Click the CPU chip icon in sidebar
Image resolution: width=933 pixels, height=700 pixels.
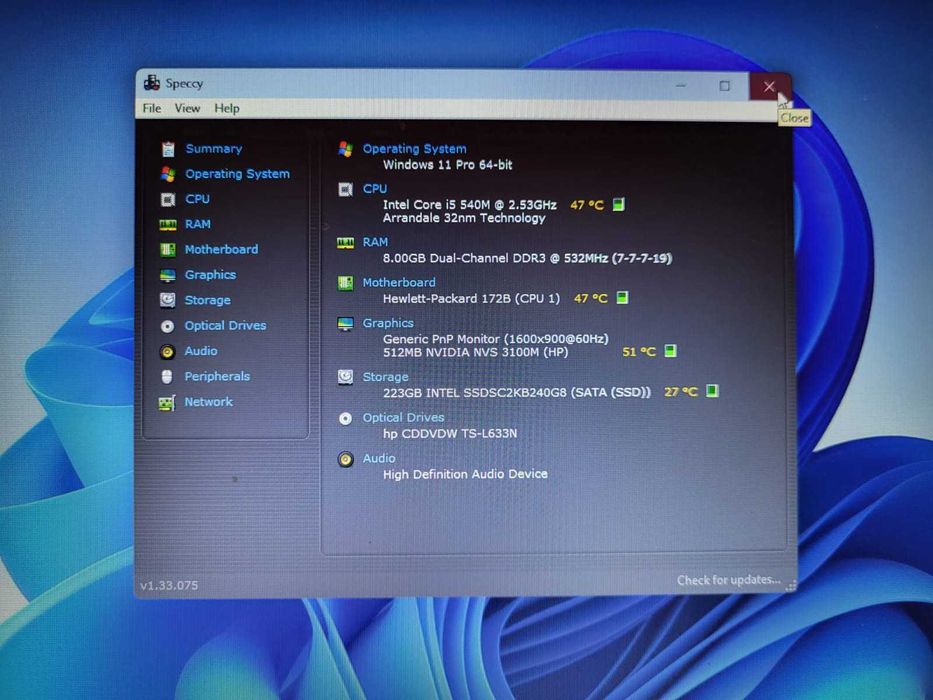tap(168, 199)
